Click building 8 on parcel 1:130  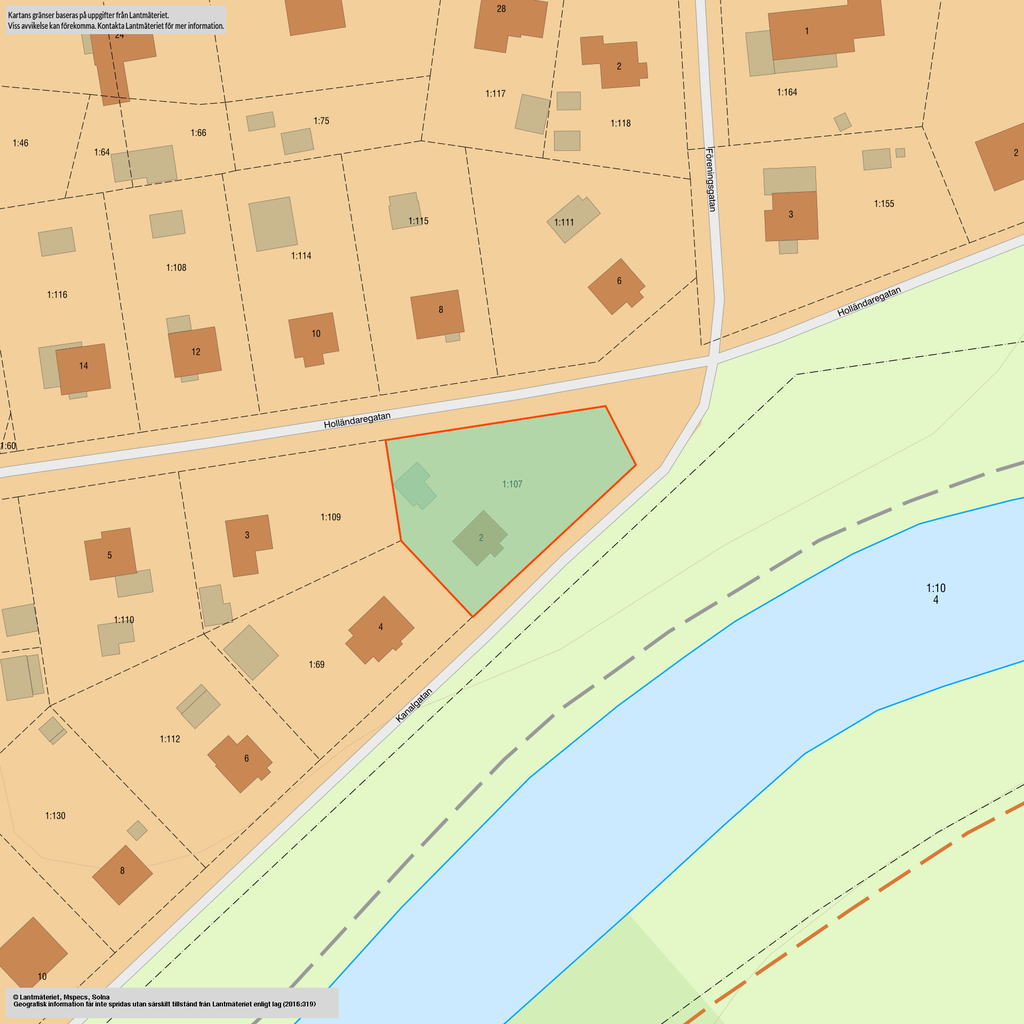[x=122, y=871]
